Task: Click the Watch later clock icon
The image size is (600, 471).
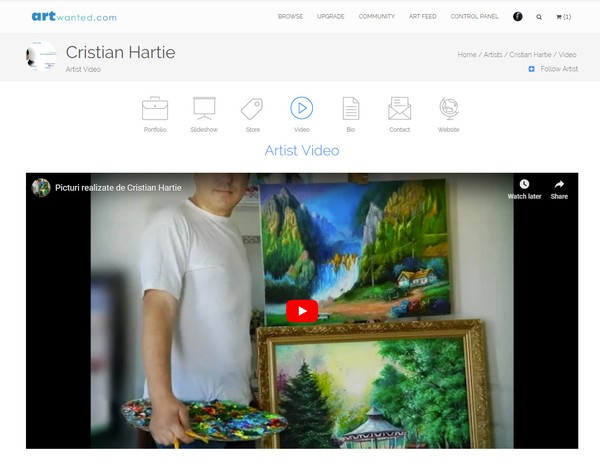Action: point(524,184)
